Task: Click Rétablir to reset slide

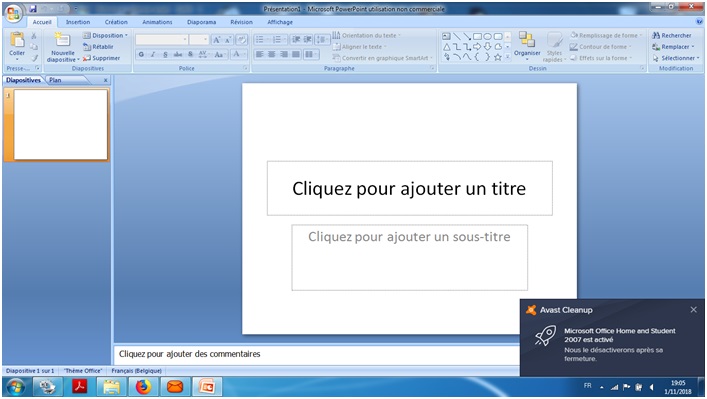Action: point(98,46)
